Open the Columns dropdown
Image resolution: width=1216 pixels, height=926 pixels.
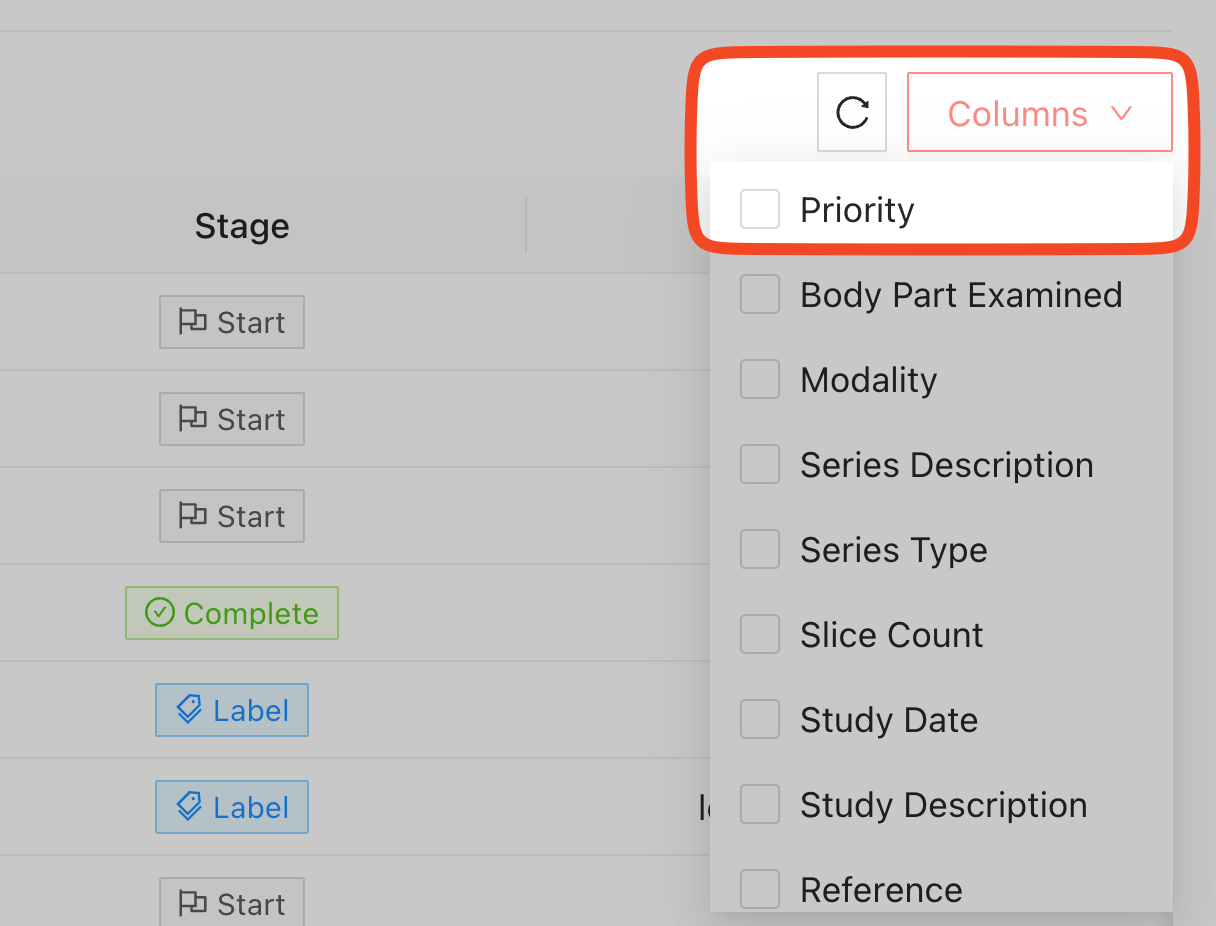coord(1039,113)
